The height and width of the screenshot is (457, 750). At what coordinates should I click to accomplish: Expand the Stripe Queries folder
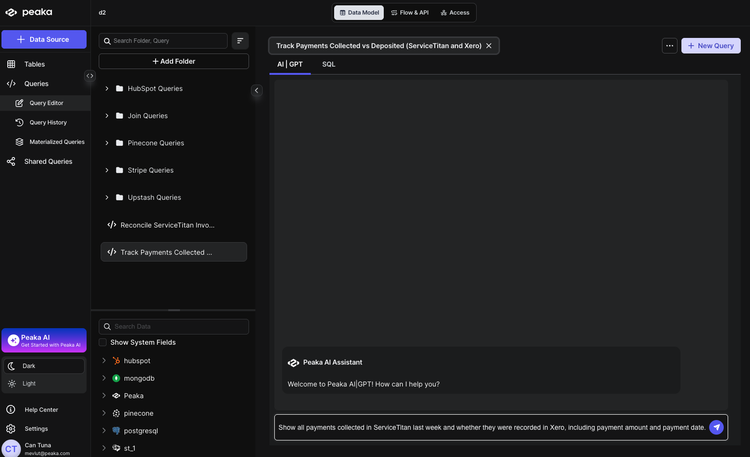(x=107, y=170)
